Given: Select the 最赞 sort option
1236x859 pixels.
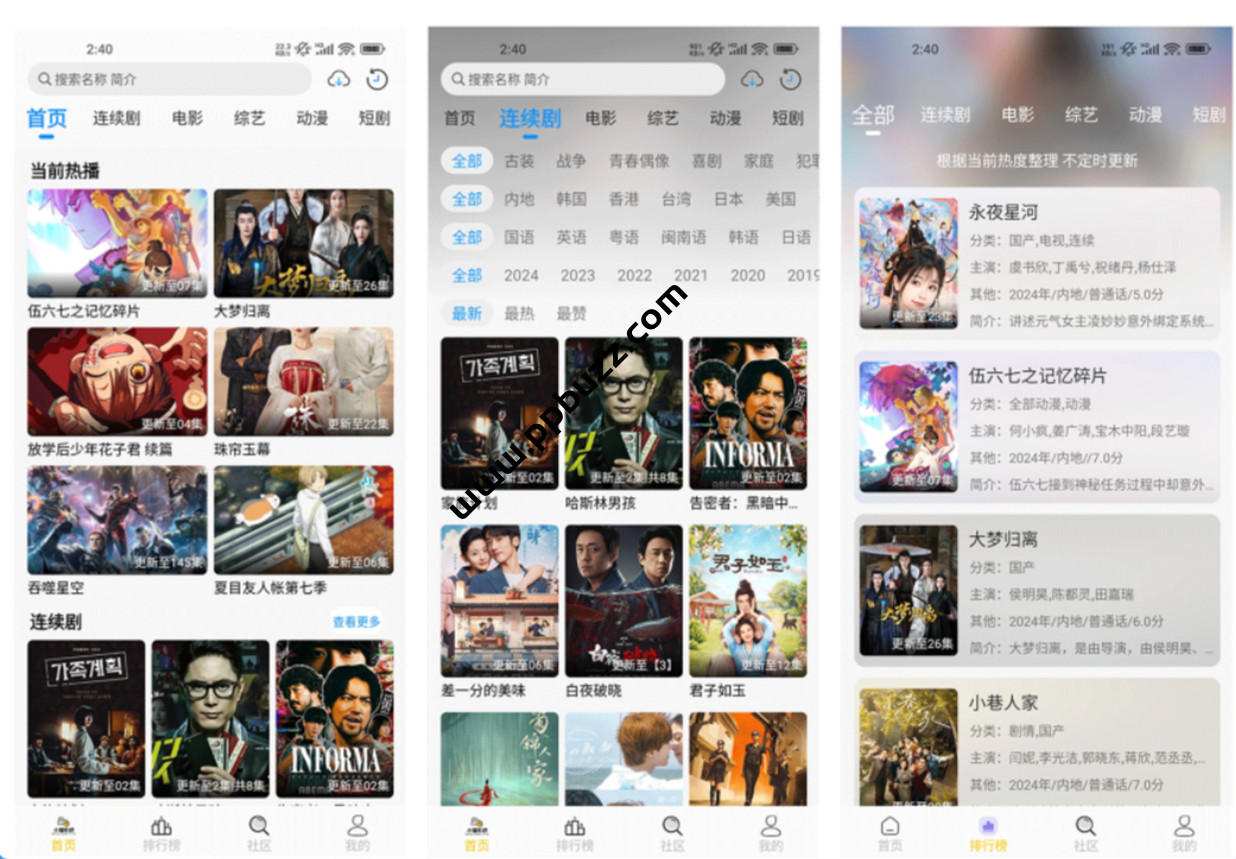Looking at the screenshot, I should coord(571,314).
